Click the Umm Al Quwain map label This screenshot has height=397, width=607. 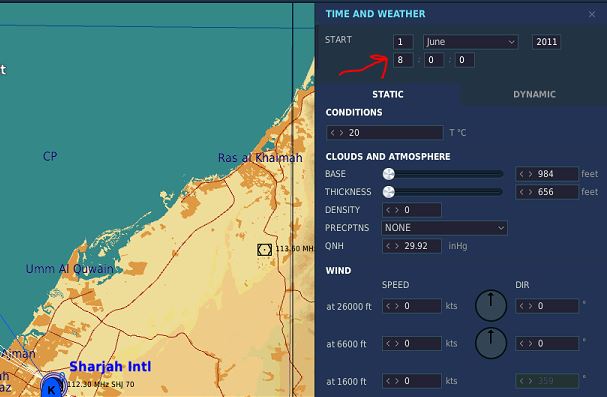pyautogui.click(x=70, y=269)
